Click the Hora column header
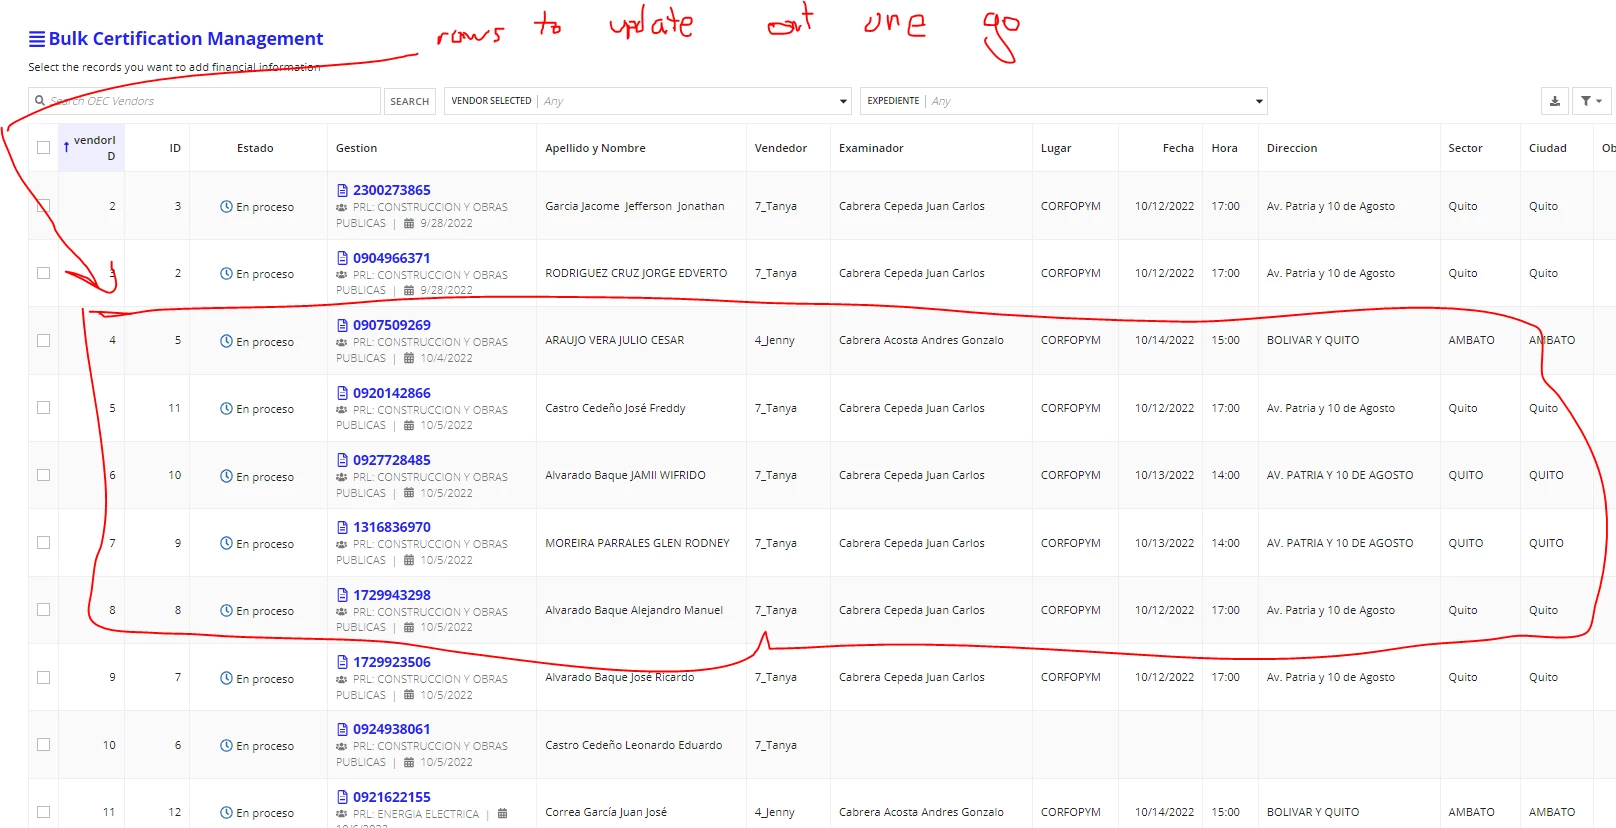This screenshot has height=828, width=1616. (x=1224, y=148)
